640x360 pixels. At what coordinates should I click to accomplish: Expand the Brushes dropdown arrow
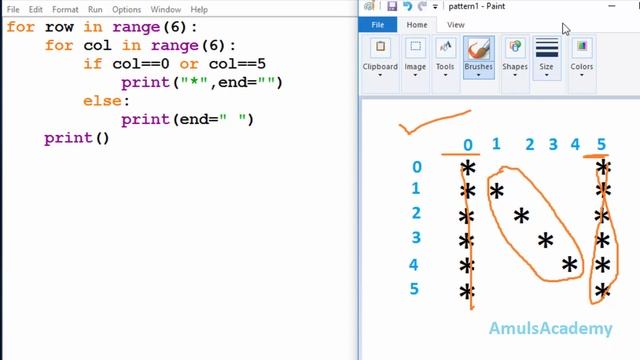(x=478, y=75)
